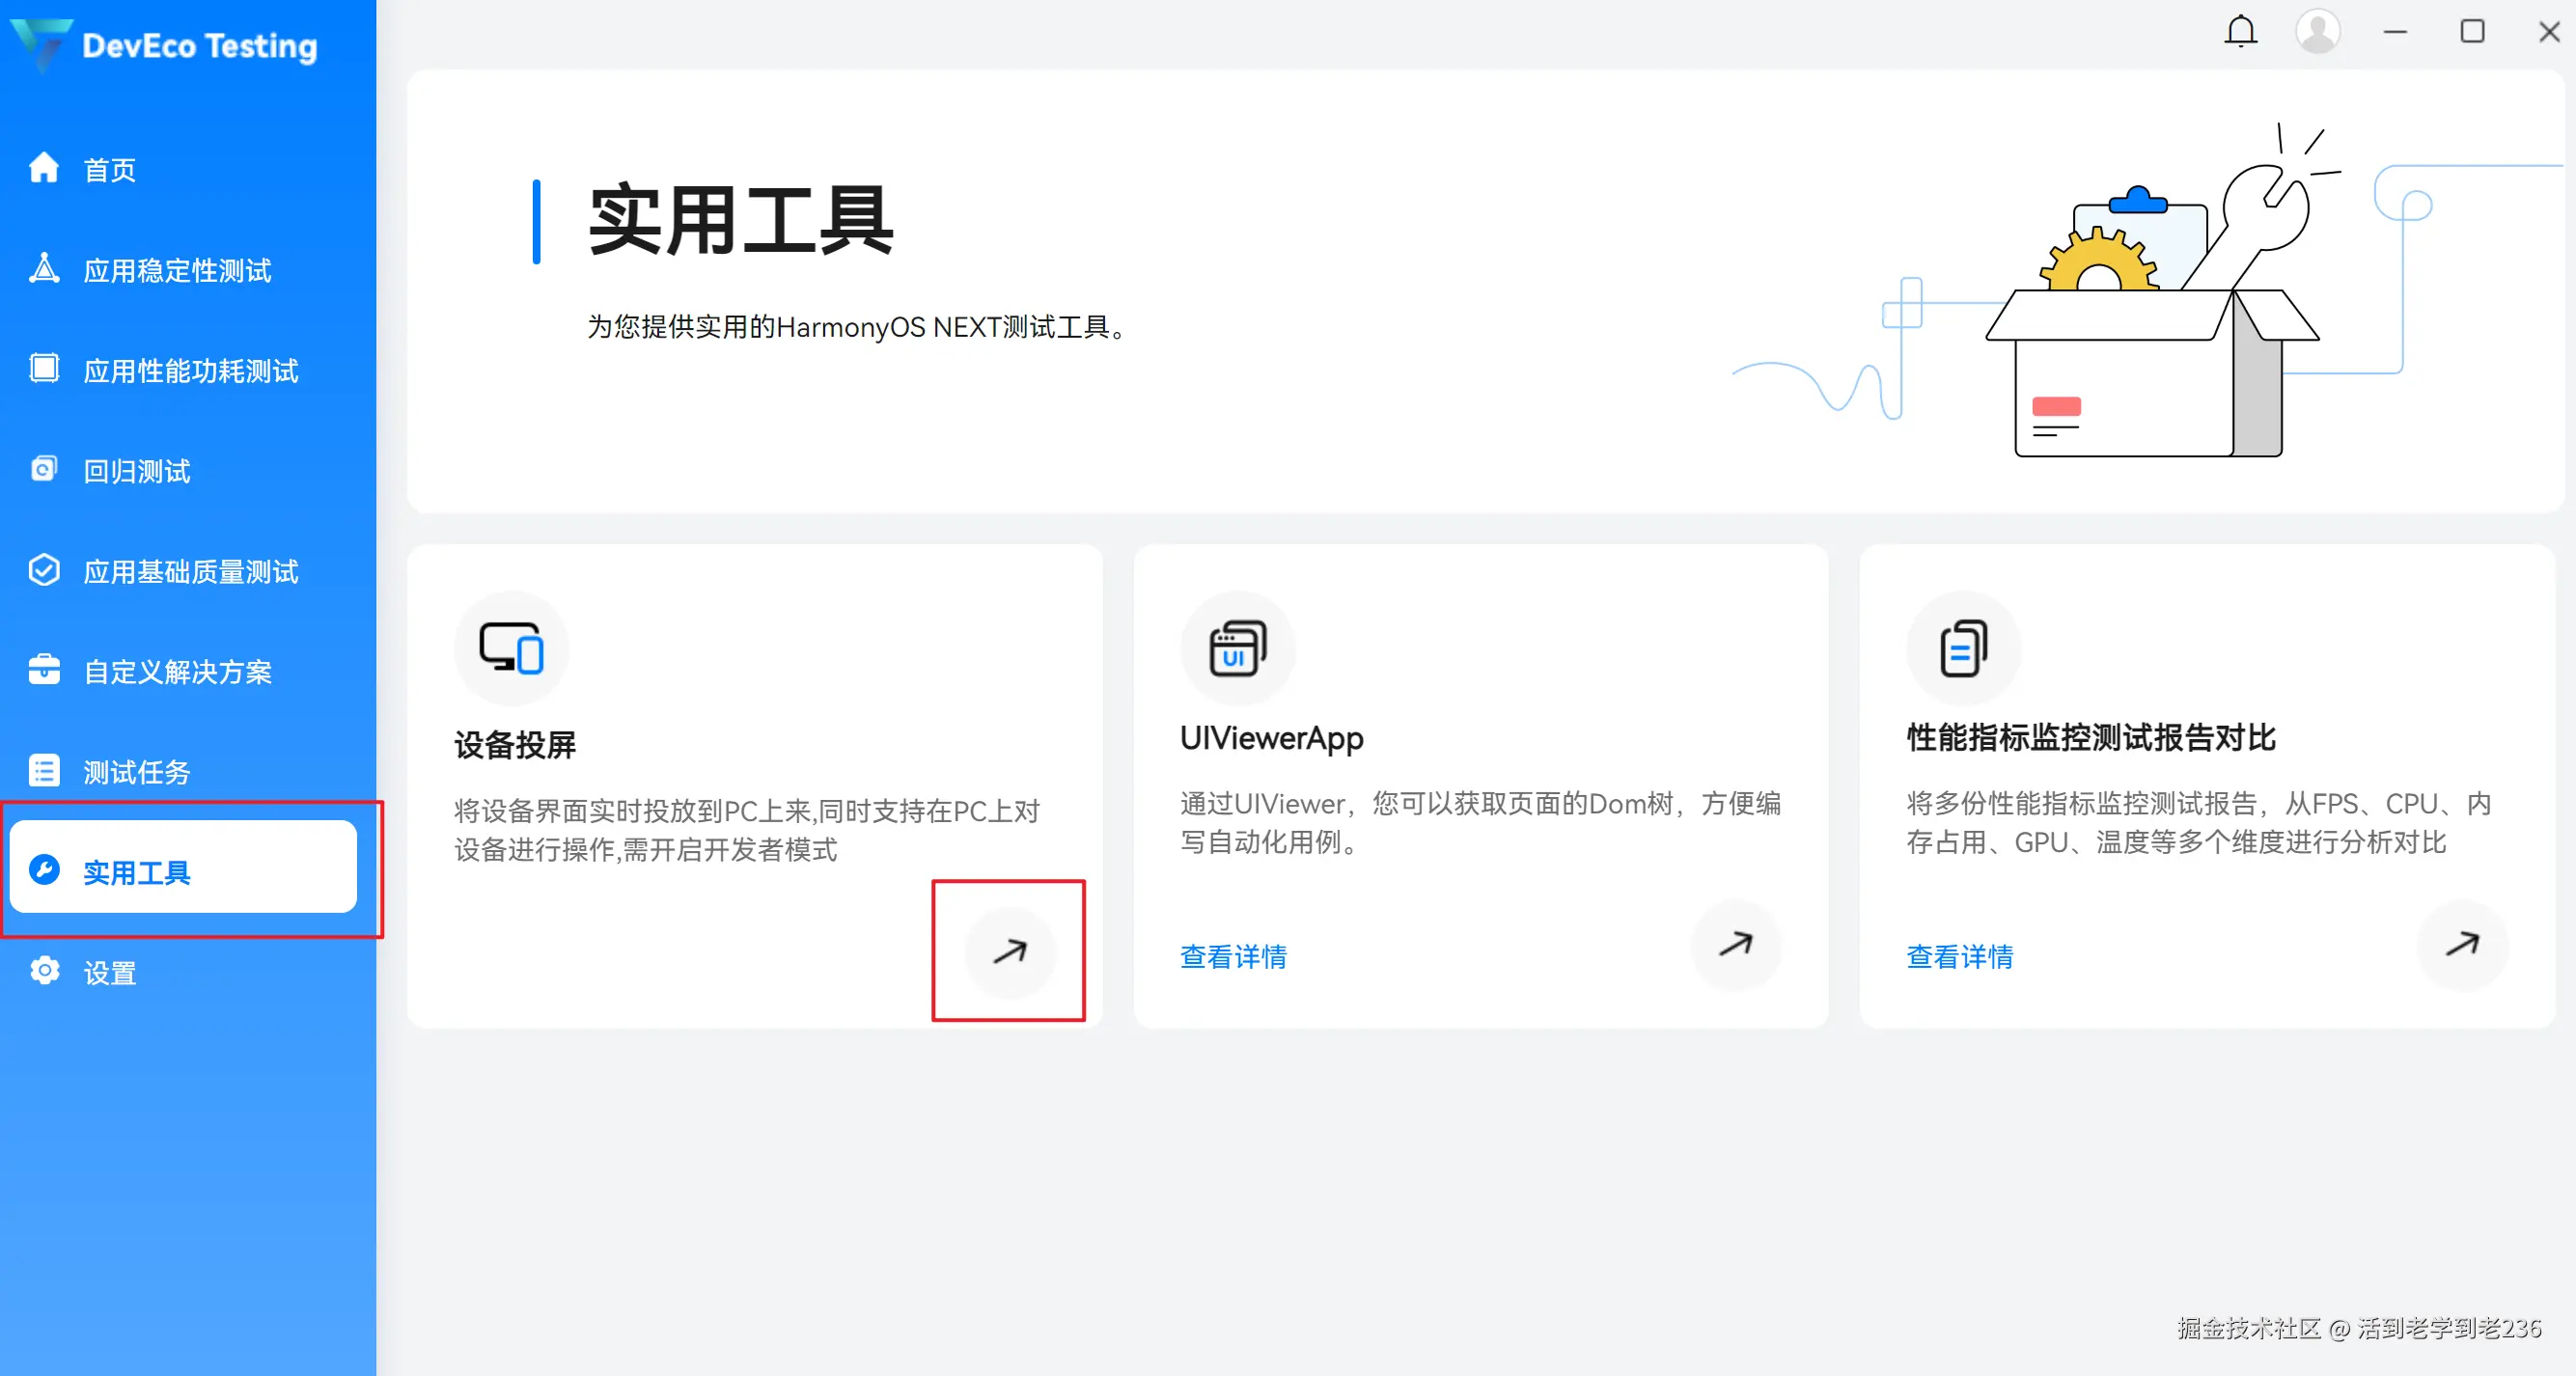Viewport: 2576px width, 1376px height.
Task: Launch 设备投屏 via its arrow button
Action: tap(1010, 951)
